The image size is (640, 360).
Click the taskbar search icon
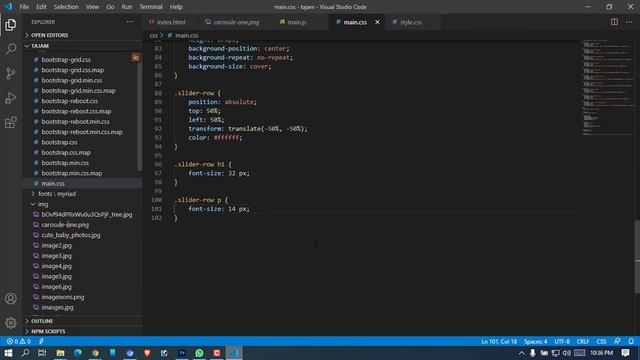pos(25,353)
